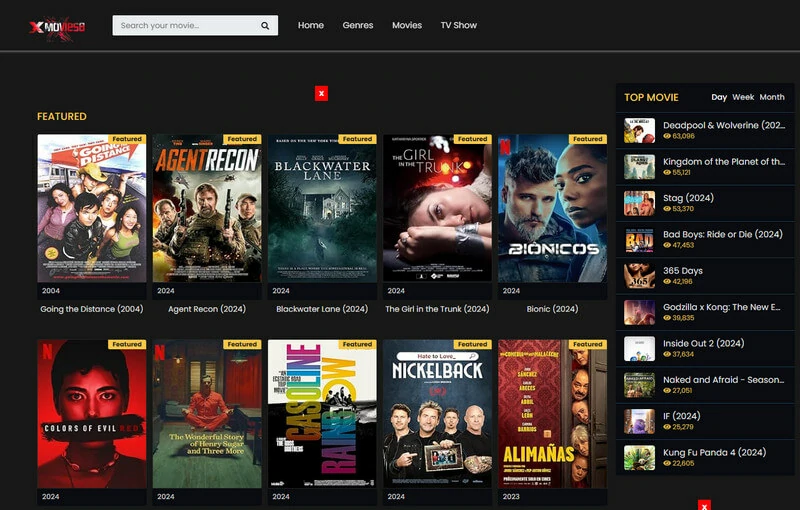Viewport: 800px width, 510px height.
Task: Click the Inside Out 2 small thumbnail
Action: coord(639,348)
